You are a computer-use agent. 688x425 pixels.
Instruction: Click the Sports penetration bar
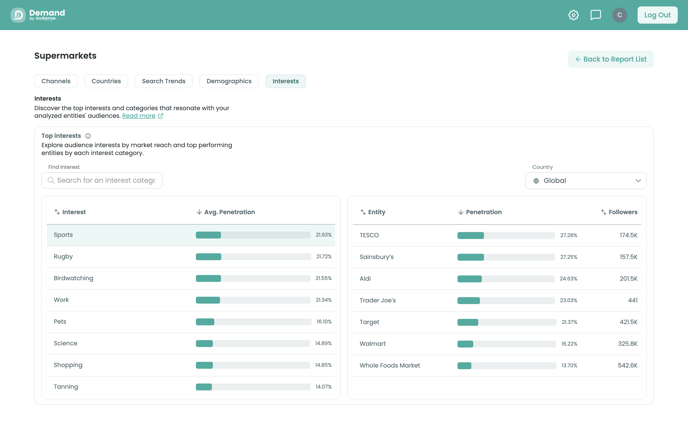click(x=253, y=235)
